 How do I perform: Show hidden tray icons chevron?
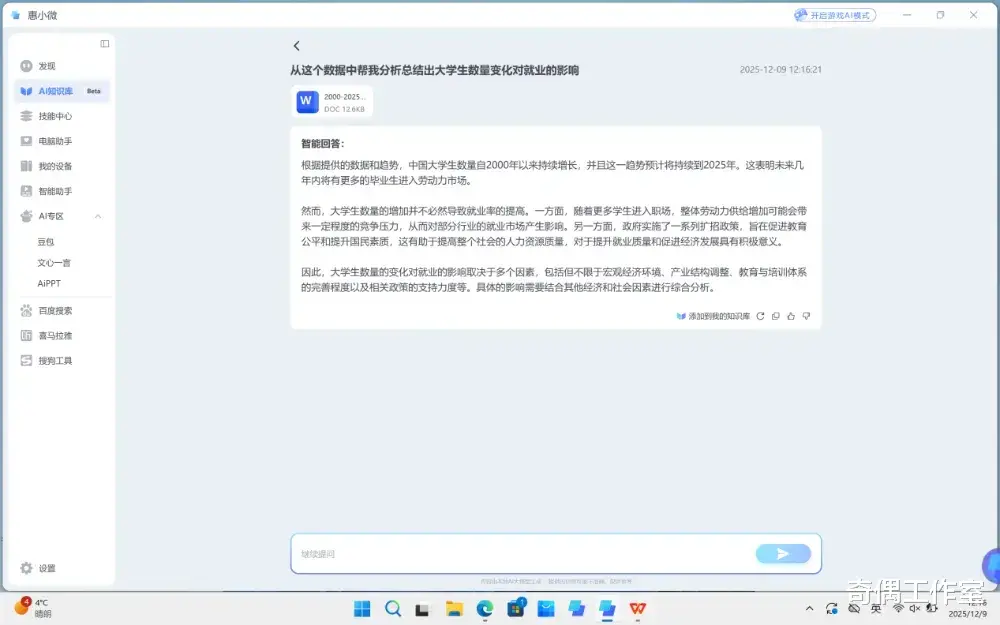(809, 608)
